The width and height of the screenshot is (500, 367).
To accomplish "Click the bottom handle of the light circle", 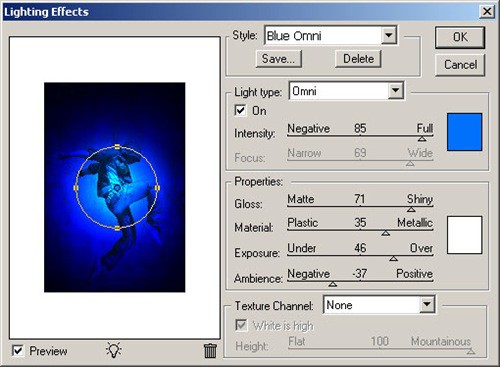I will tap(117, 228).
